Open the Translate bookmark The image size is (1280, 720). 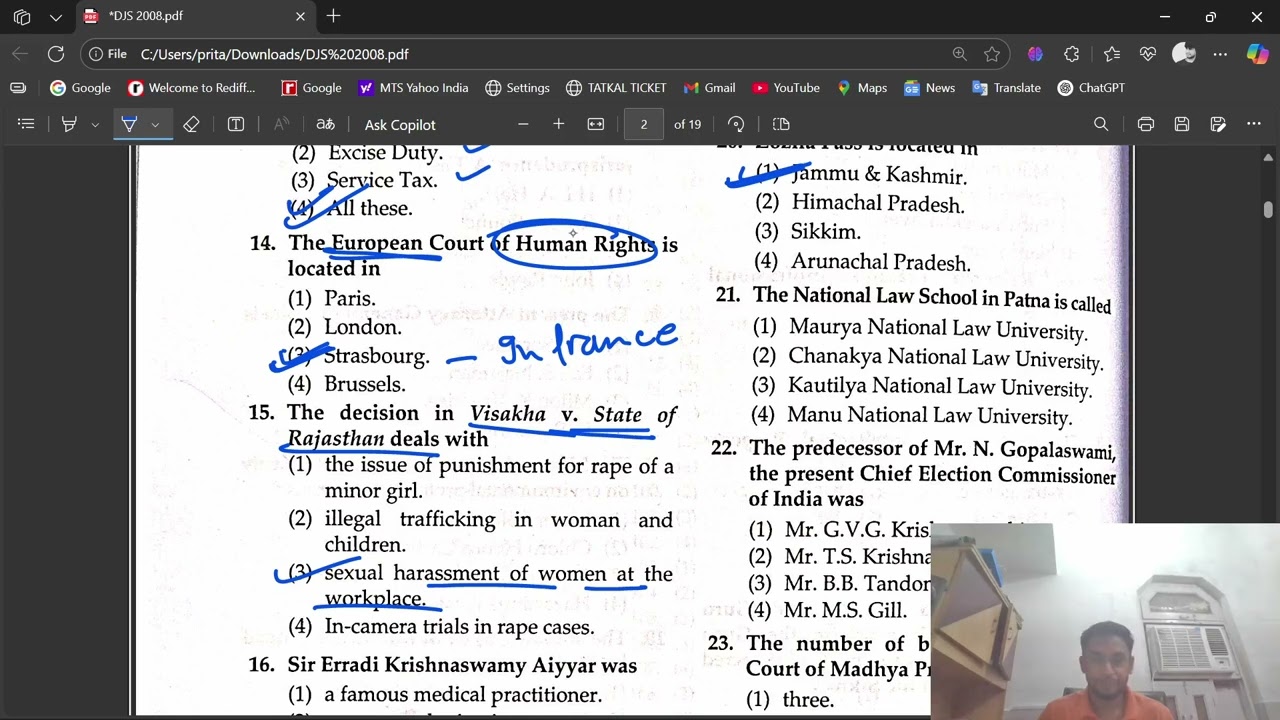(1006, 88)
